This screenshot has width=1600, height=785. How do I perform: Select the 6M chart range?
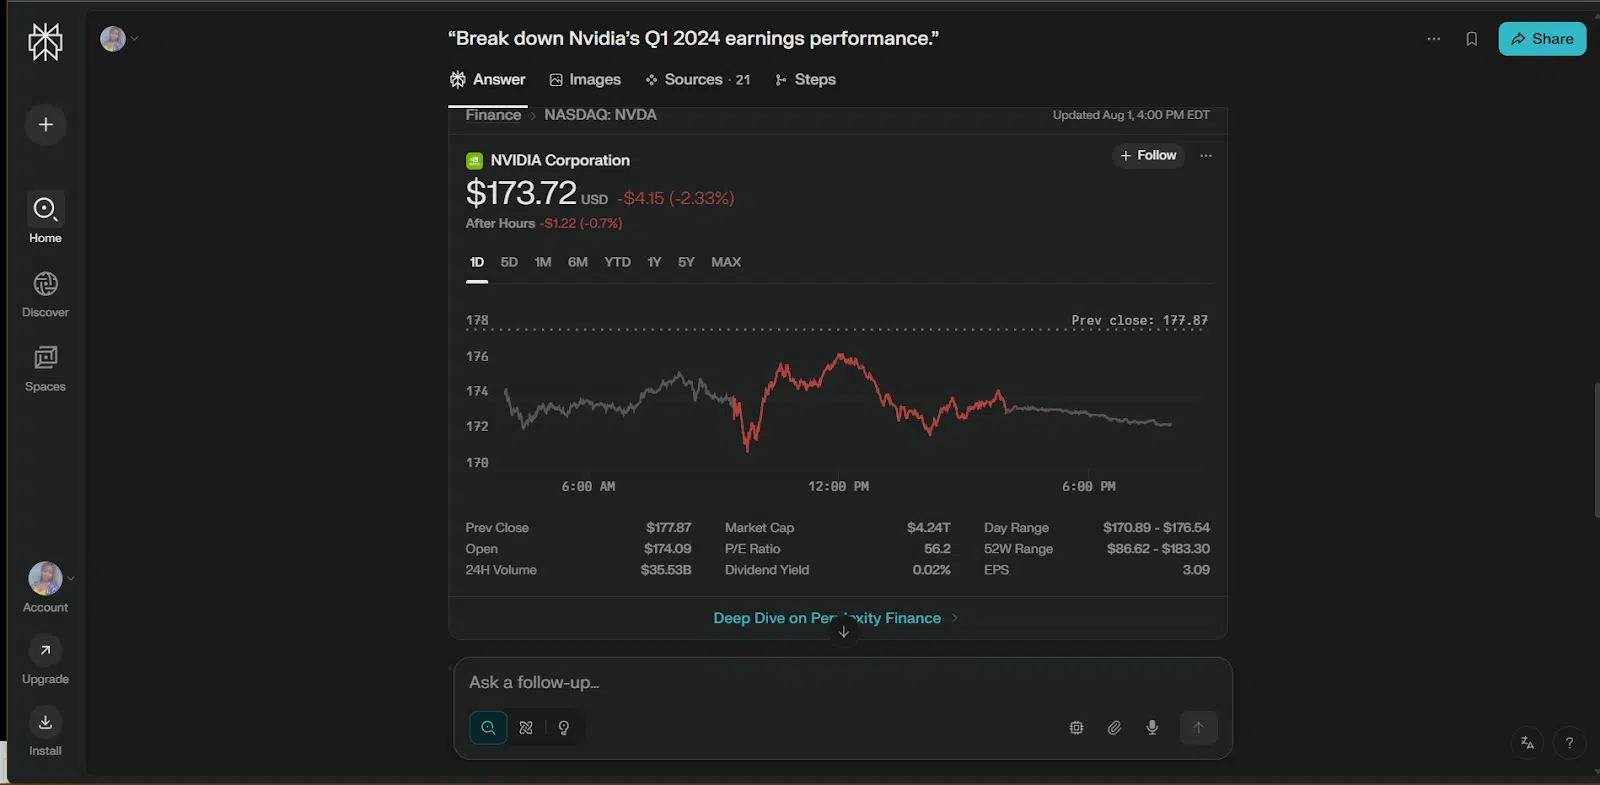click(578, 262)
